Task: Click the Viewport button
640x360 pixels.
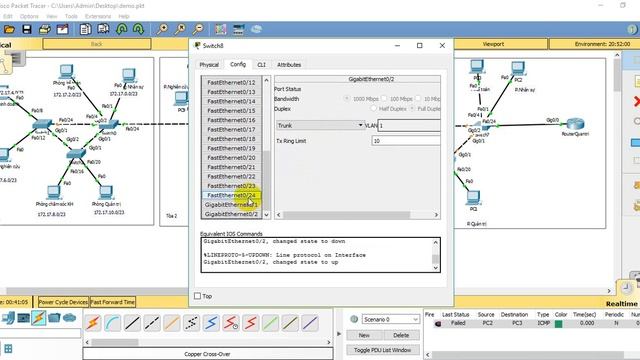Action: click(493, 44)
